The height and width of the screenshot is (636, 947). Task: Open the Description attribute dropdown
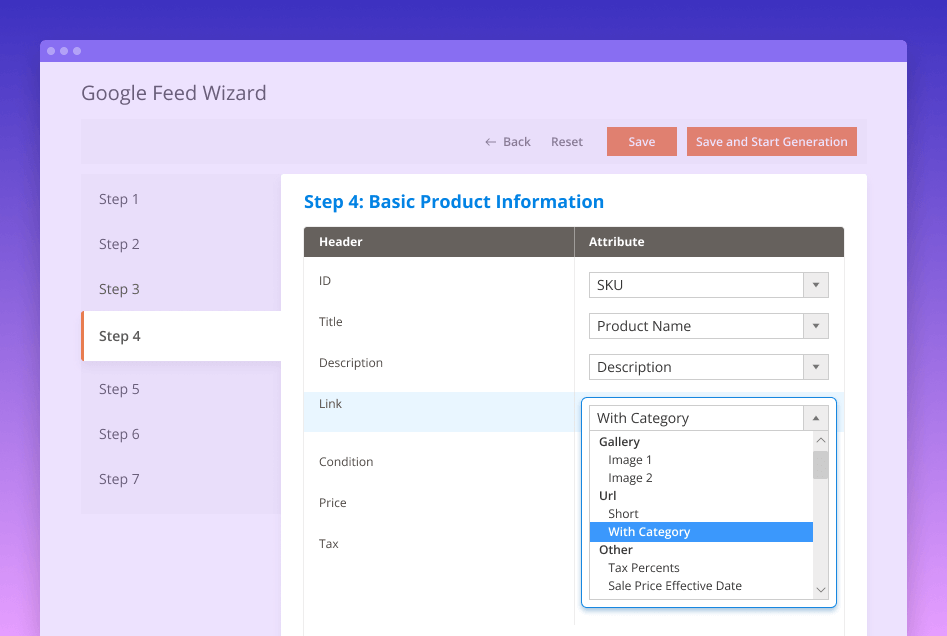tap(816, 367)
